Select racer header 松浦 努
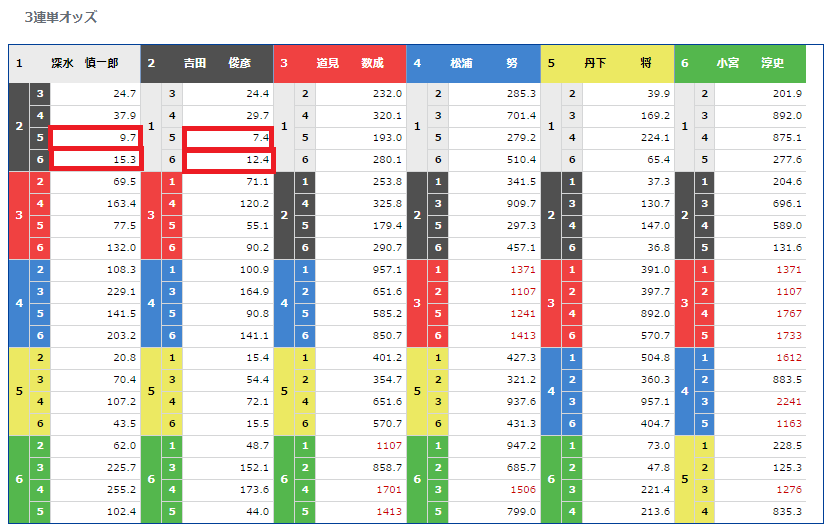829x528 pixels. coord(473,63)
